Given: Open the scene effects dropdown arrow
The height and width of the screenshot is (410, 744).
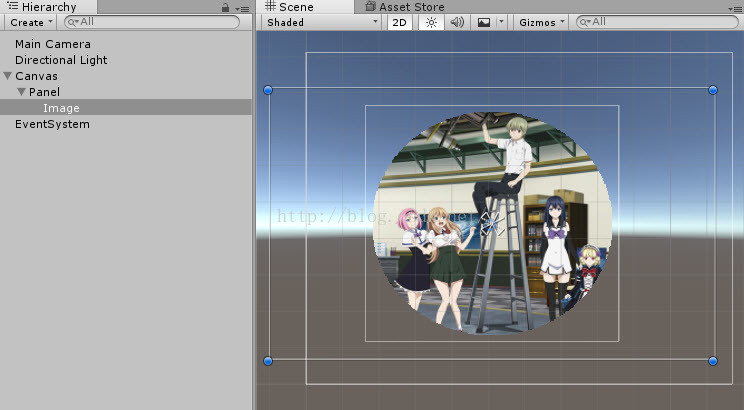Looking at the screenshot, I should point(501,22).
